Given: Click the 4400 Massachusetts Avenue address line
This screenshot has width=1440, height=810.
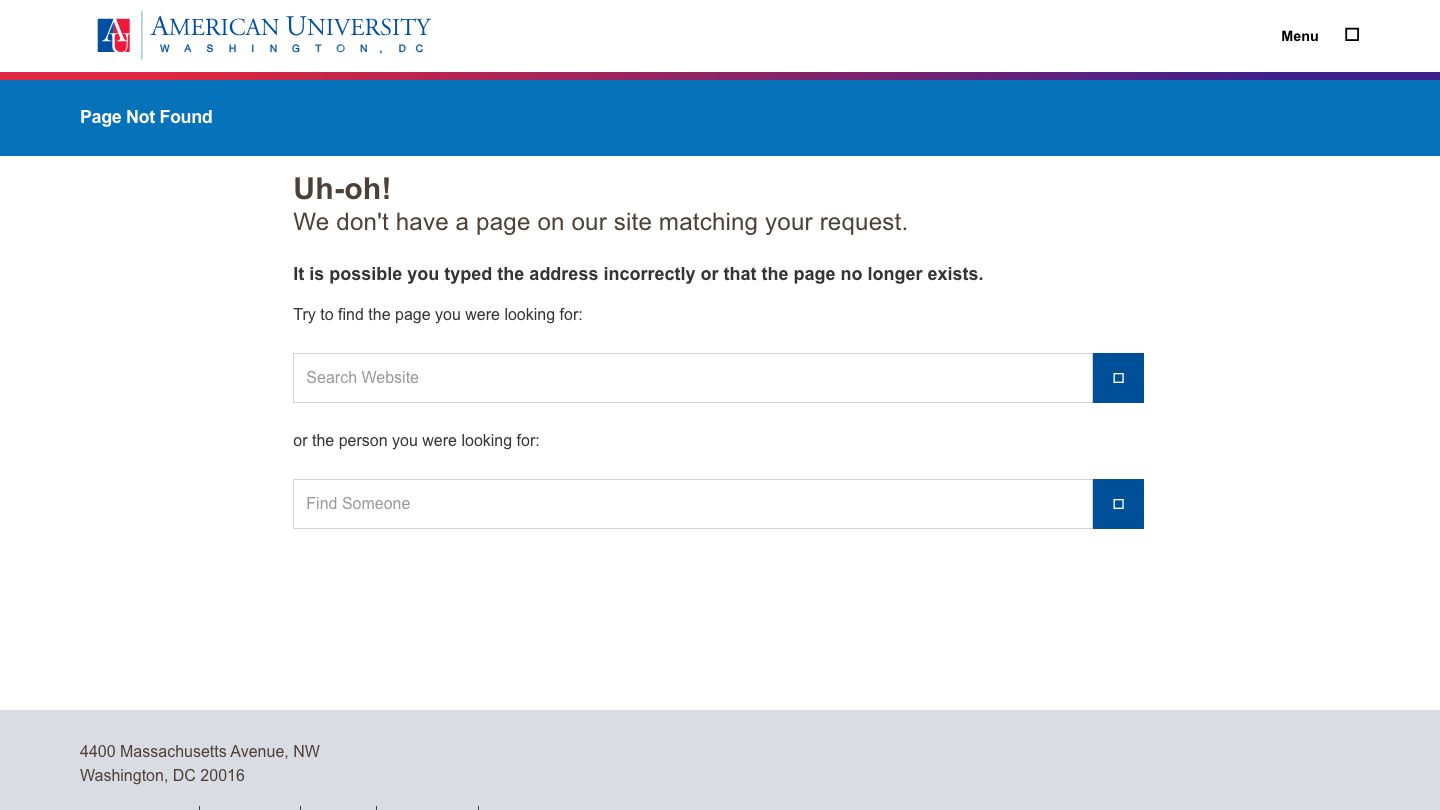Looking at the screenshot, I should [200, 752].
